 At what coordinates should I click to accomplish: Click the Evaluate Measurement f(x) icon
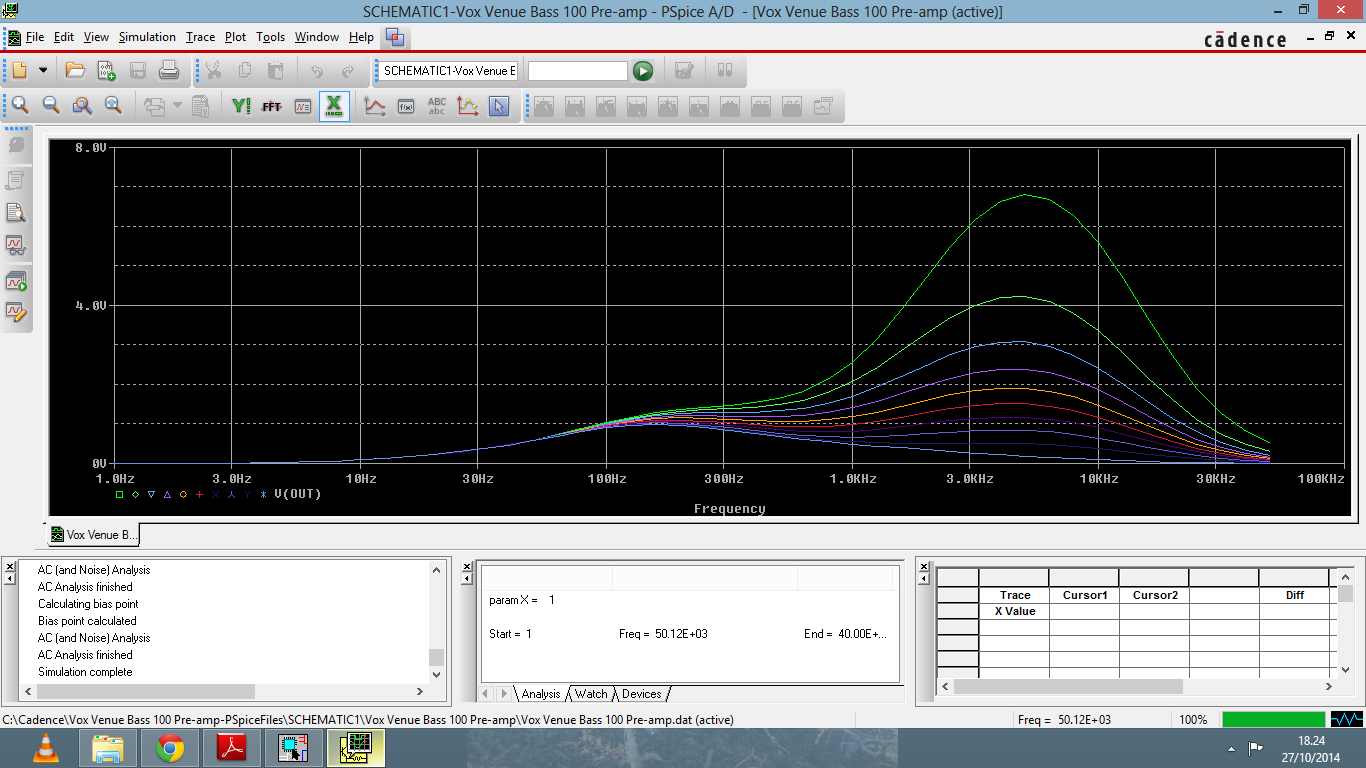[x=406, y=106]
